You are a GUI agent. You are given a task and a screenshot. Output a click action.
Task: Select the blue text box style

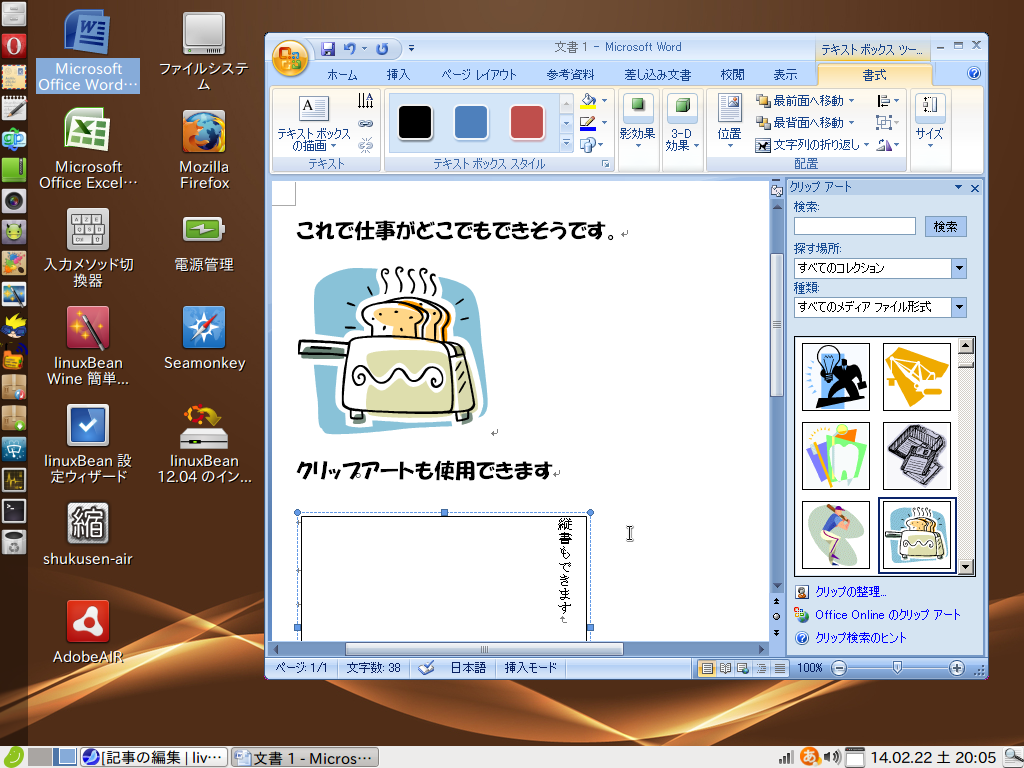(471, 122)
